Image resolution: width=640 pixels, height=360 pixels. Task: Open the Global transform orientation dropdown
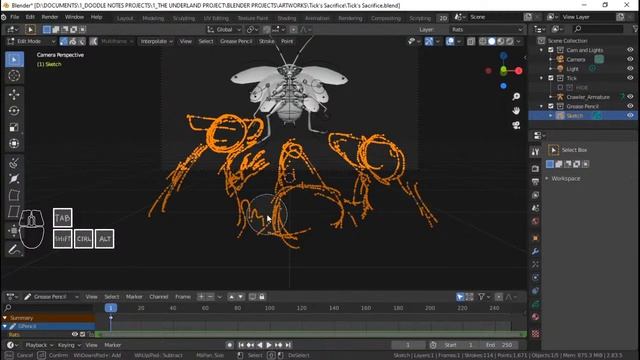point(224,29)
